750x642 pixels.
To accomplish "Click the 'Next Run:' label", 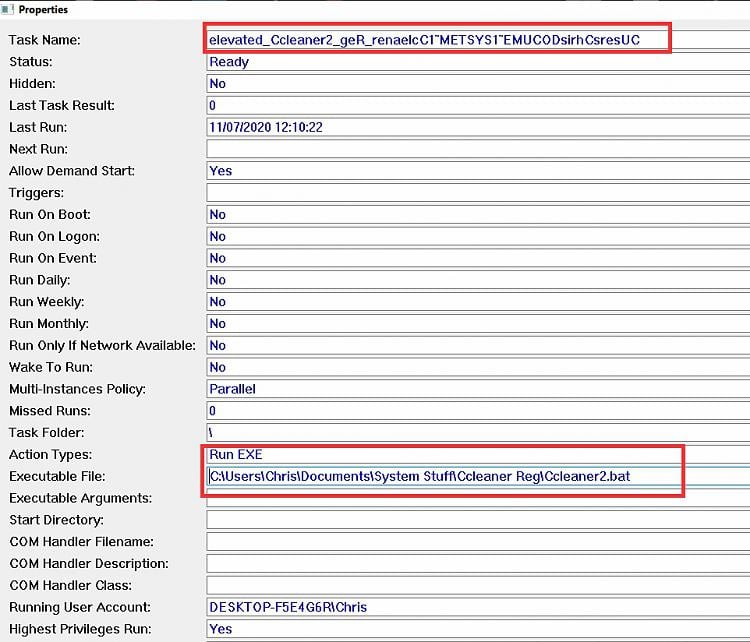I will click(38, 149).
